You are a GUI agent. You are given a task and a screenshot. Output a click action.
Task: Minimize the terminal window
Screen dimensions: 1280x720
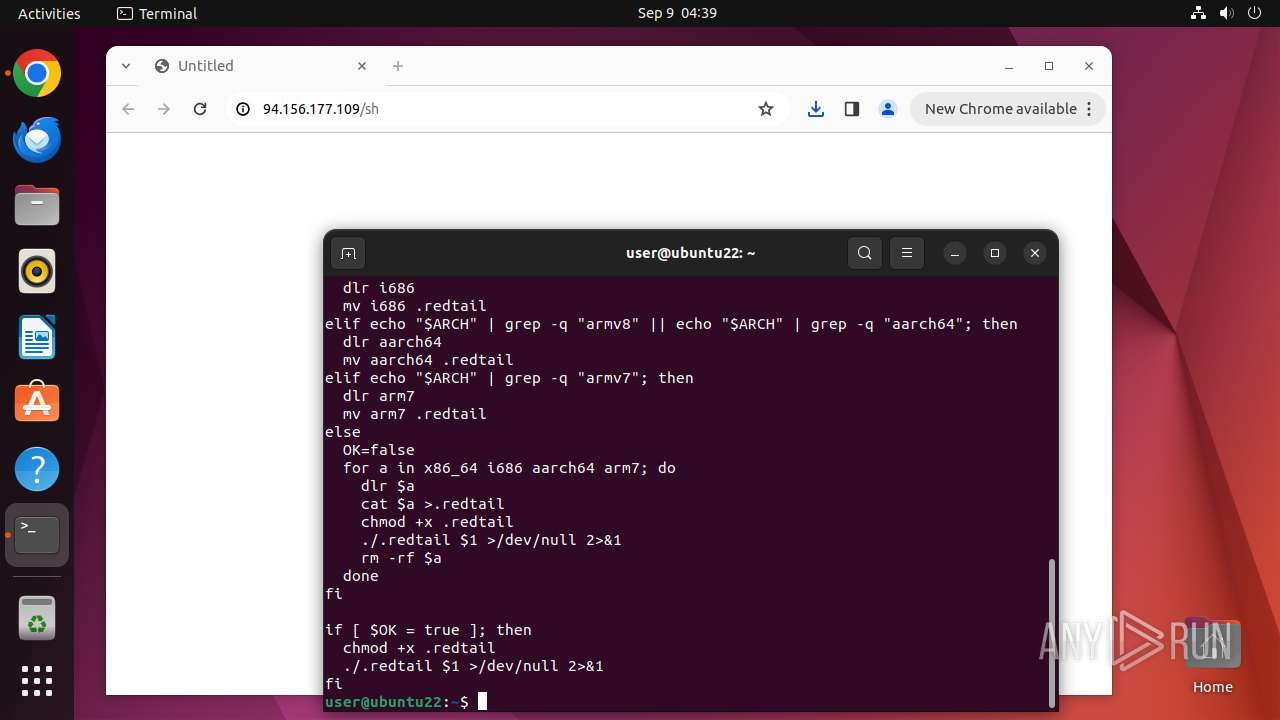[x=954, y=253]
